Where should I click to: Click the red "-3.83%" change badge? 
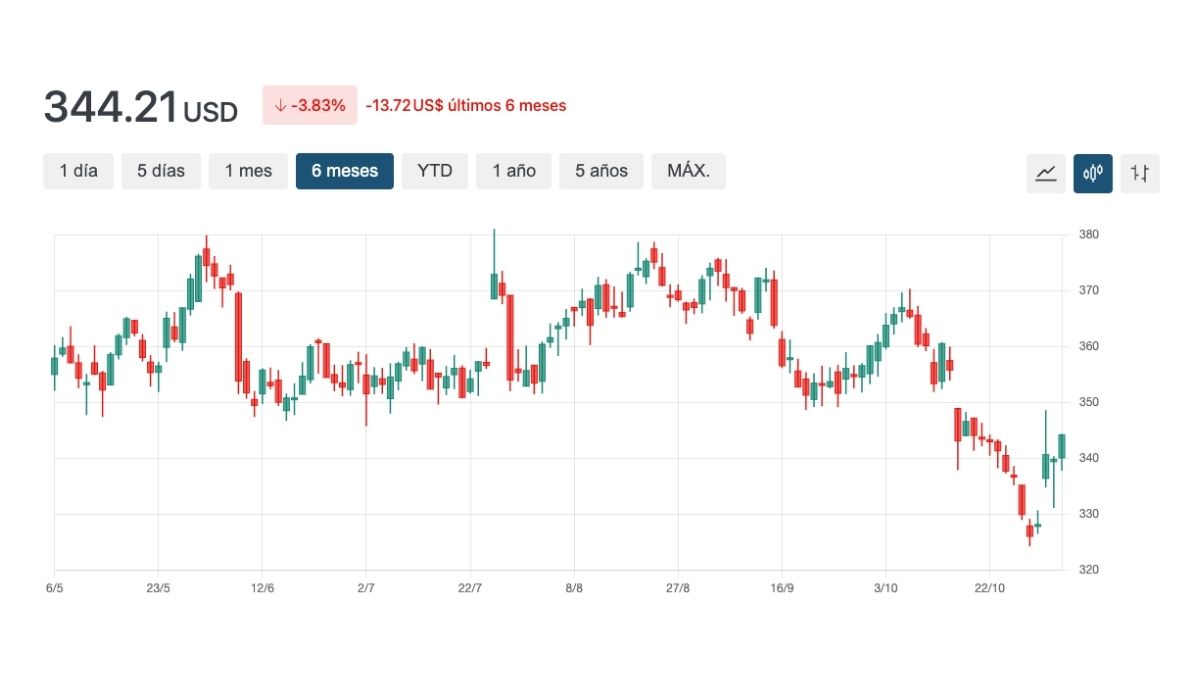(310, 104)
